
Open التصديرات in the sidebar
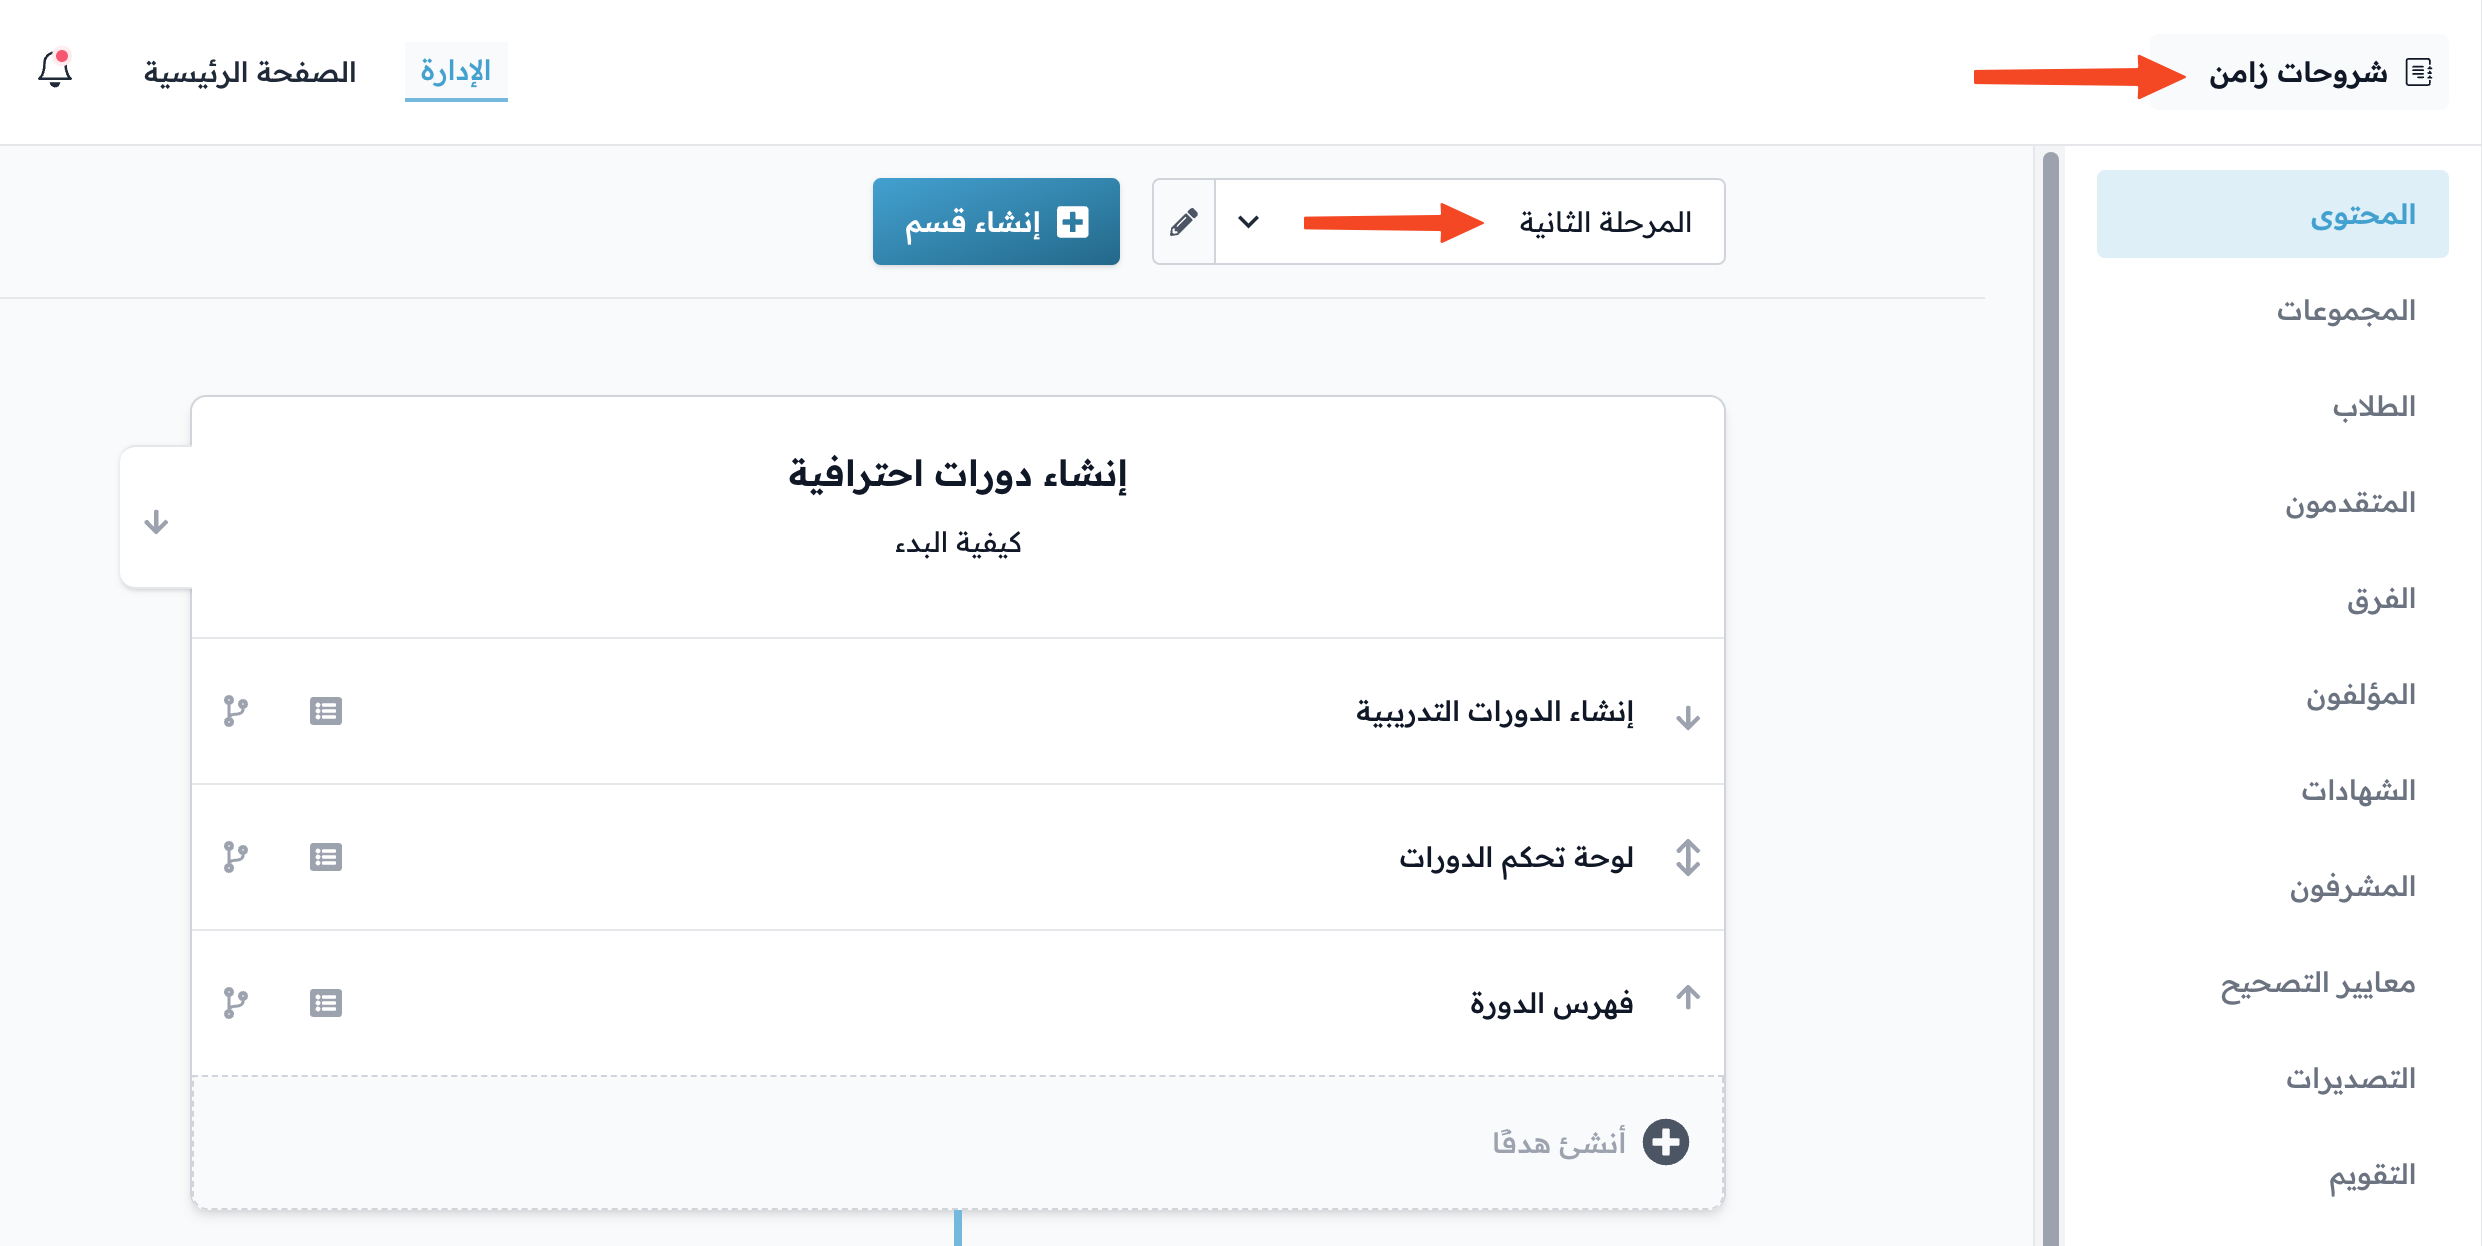point(2350,1079)
